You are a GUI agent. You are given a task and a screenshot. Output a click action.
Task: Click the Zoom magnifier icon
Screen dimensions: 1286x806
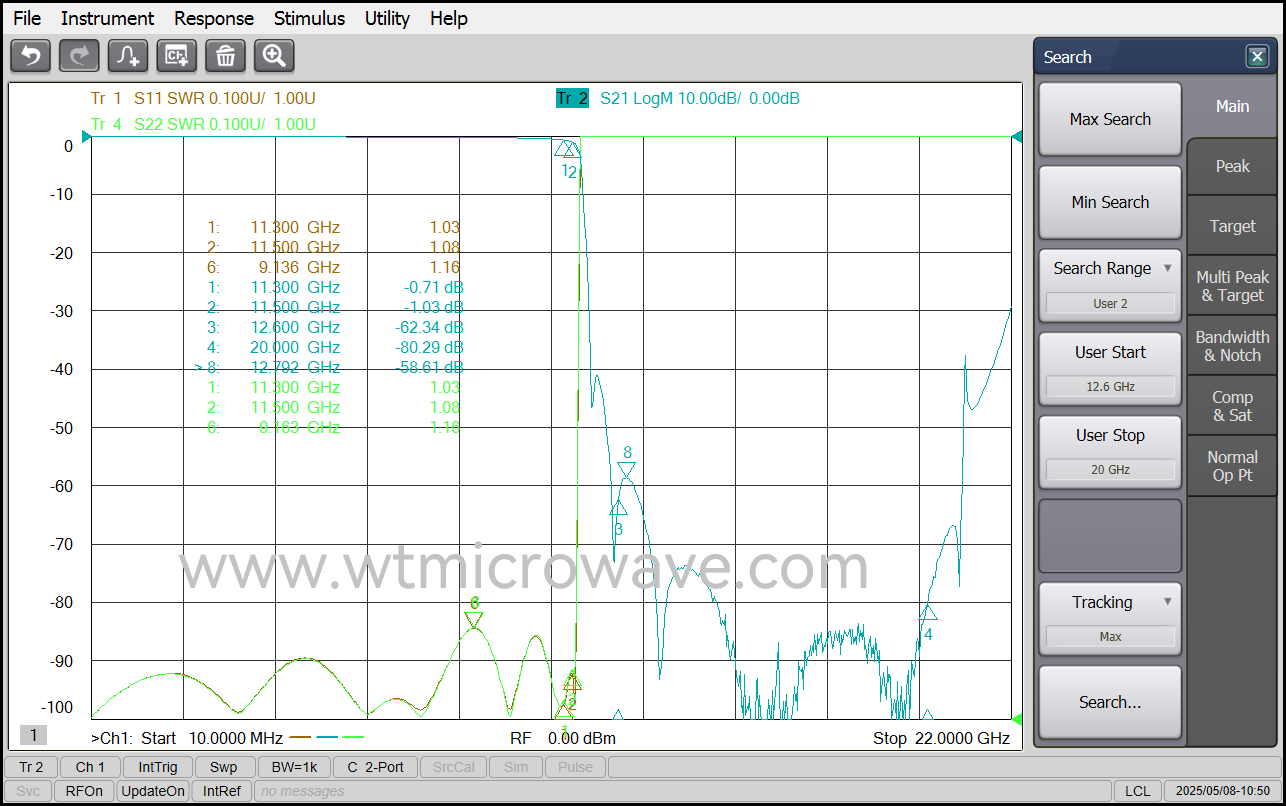[274, 56]
